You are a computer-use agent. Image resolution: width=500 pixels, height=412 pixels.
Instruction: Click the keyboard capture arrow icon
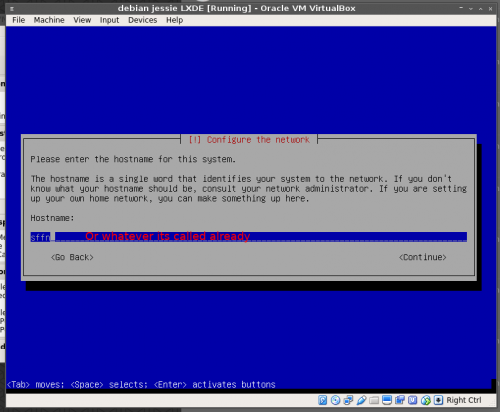(438, 400)
